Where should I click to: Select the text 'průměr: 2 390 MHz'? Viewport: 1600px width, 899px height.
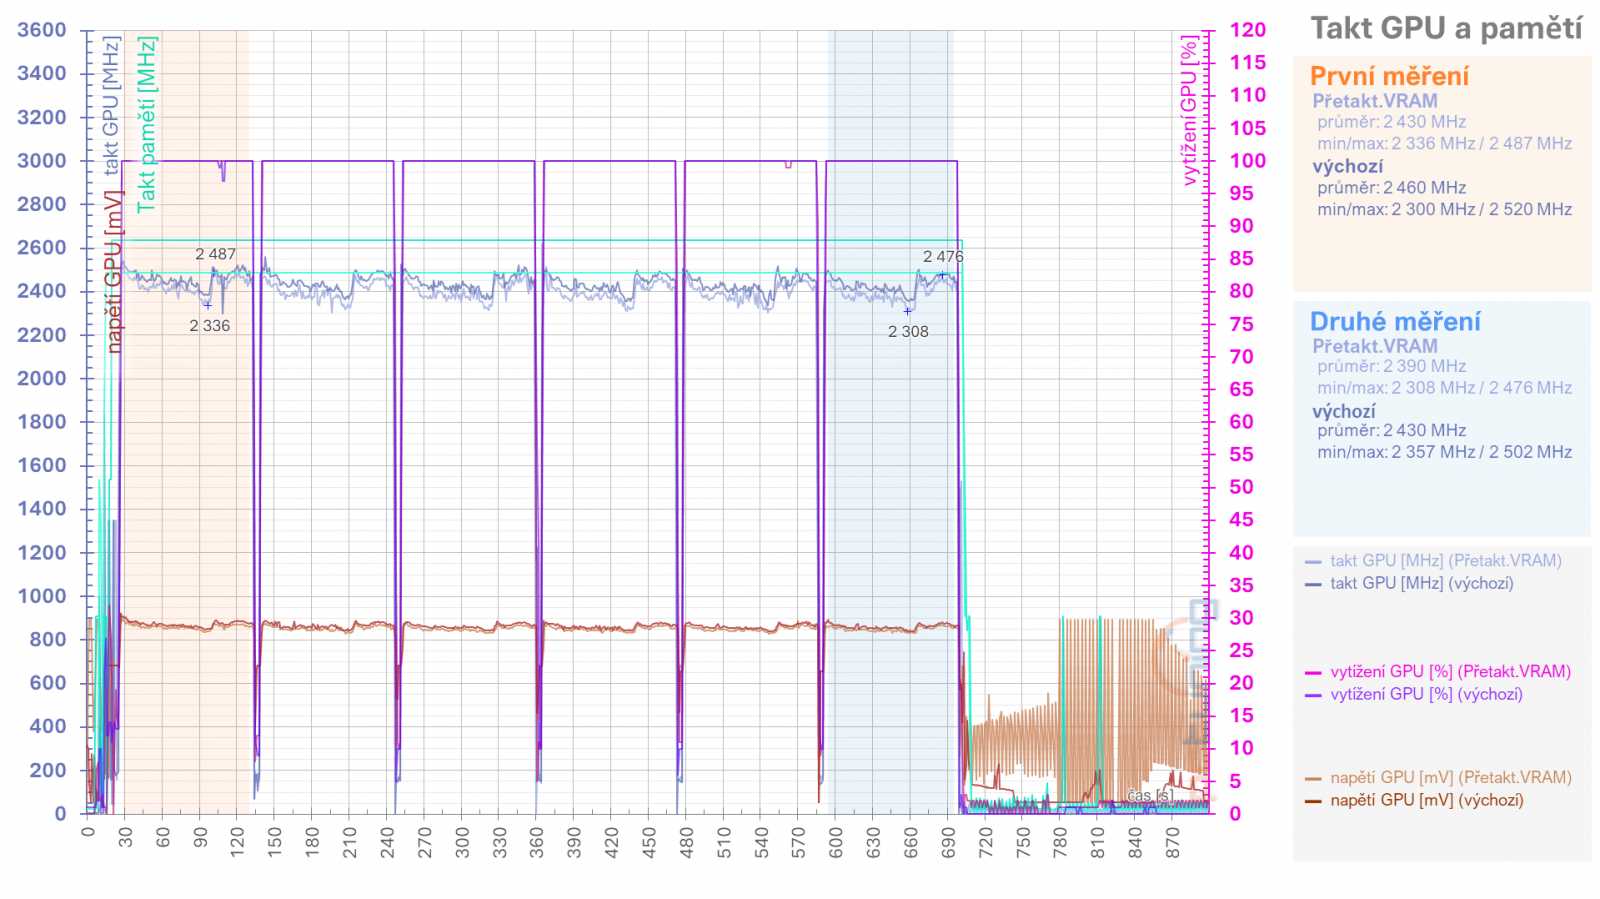click(x=1391, y=366)
